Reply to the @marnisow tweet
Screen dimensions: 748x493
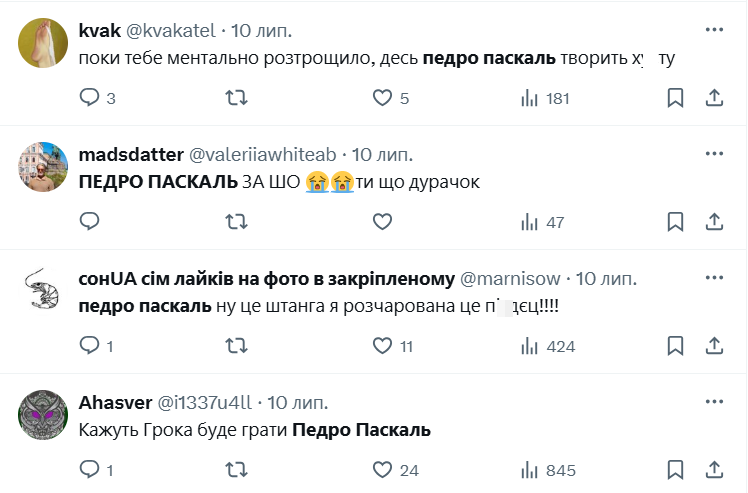click(x=90, y=346)
